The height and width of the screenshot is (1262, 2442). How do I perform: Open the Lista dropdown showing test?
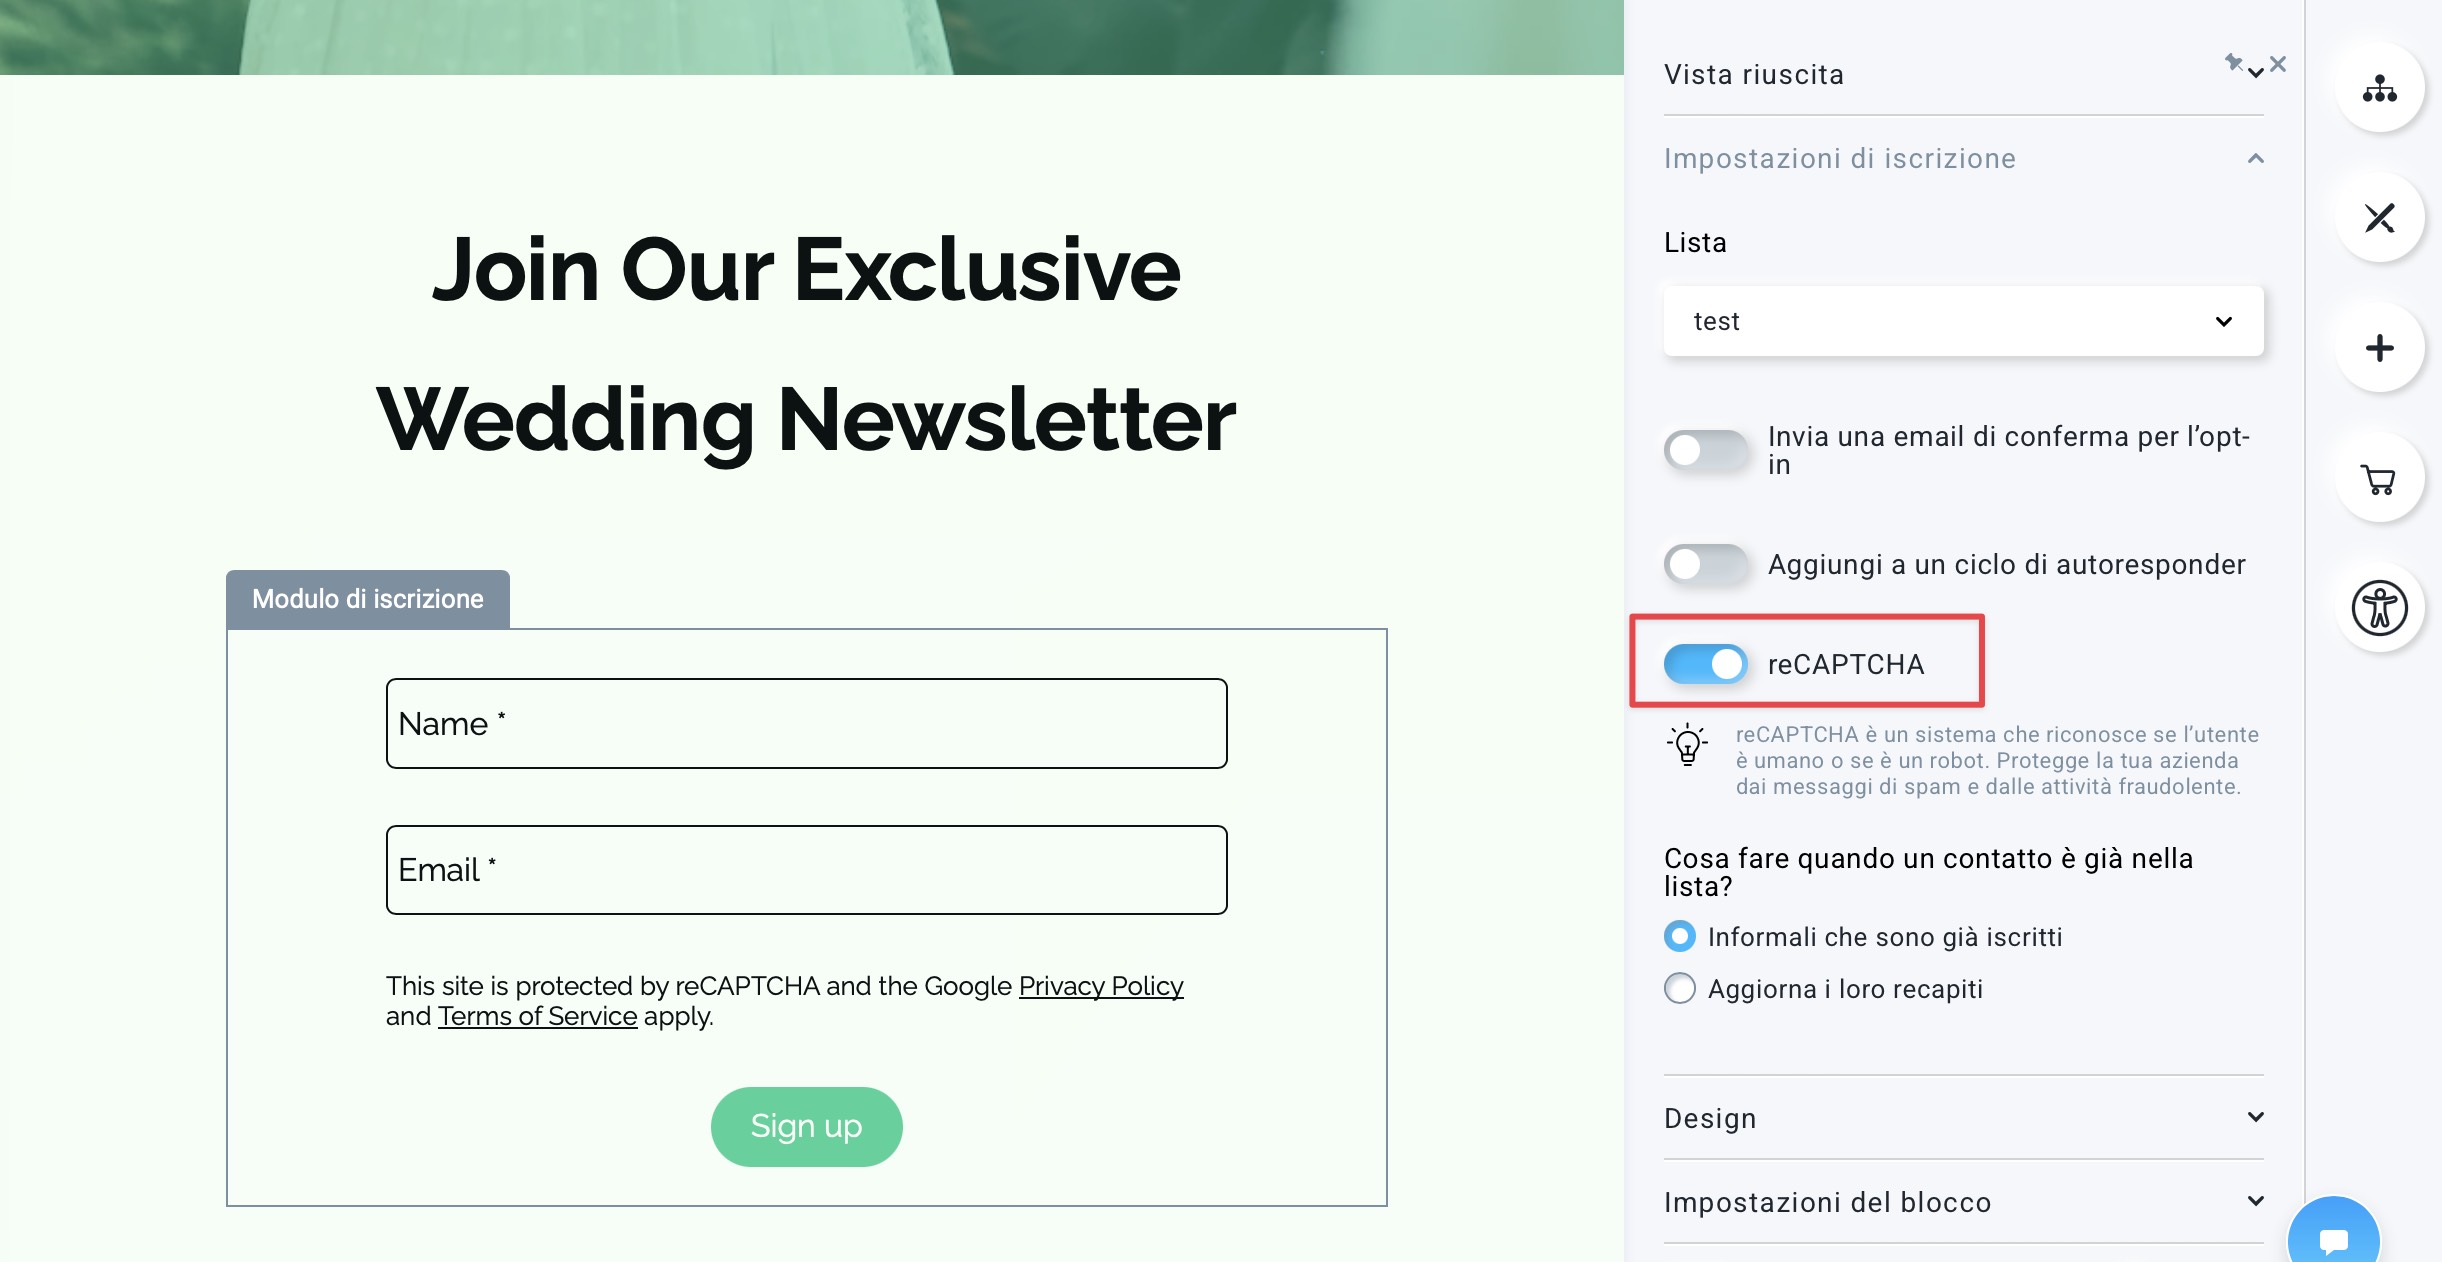[1963, 321]
